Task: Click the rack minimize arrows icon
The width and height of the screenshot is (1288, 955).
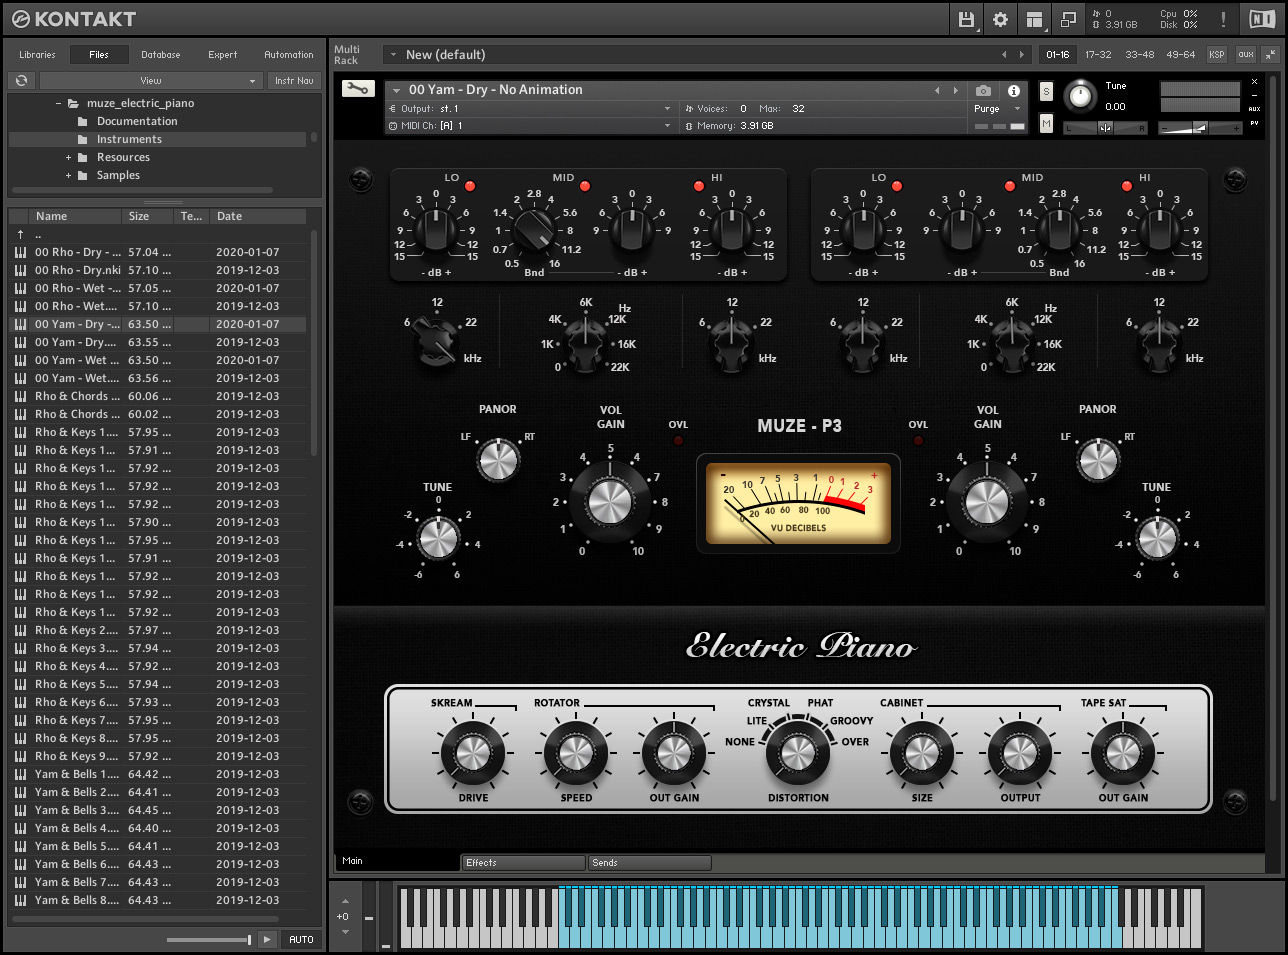Action: [1271, 54]
